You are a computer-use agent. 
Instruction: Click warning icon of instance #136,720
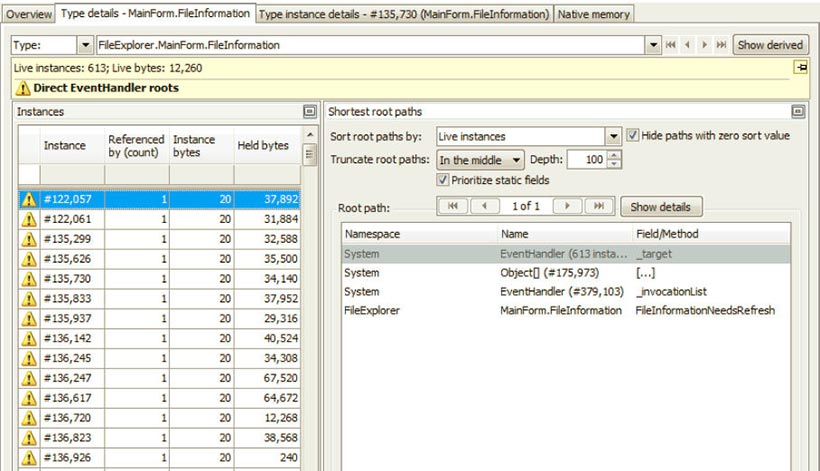pyautogui.click(x=29, y=418)
